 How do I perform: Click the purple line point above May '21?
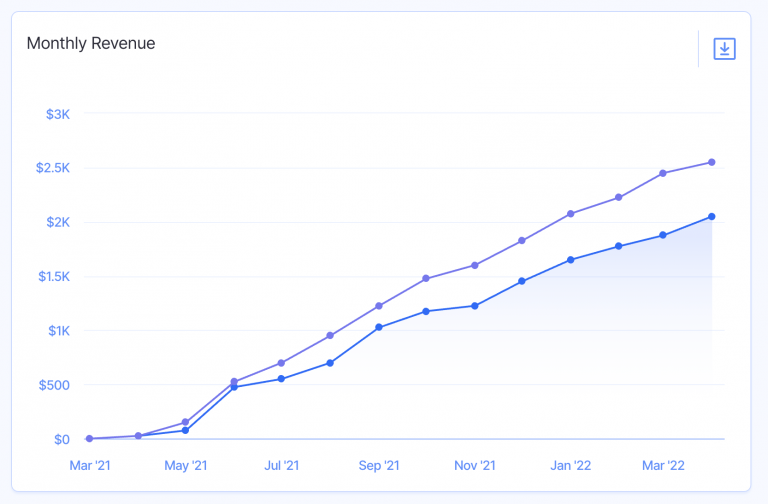tap(185, 422)
